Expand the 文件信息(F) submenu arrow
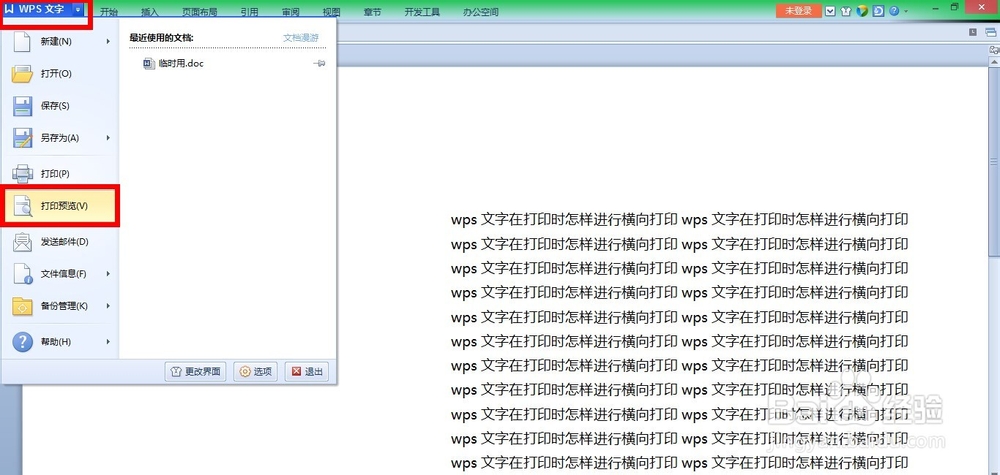This screenshot has width=1000, height=475. (108, 274)
